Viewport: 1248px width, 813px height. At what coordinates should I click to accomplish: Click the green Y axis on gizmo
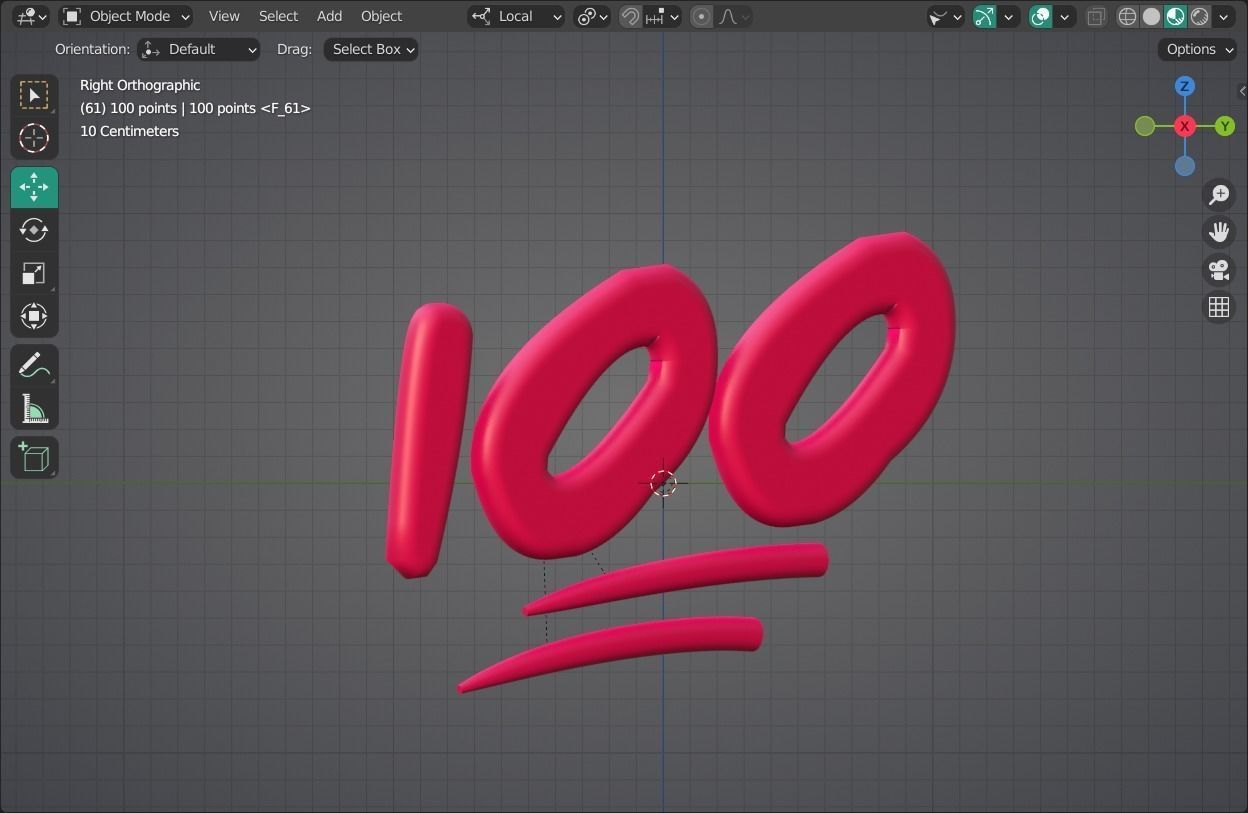[1225, 126]
